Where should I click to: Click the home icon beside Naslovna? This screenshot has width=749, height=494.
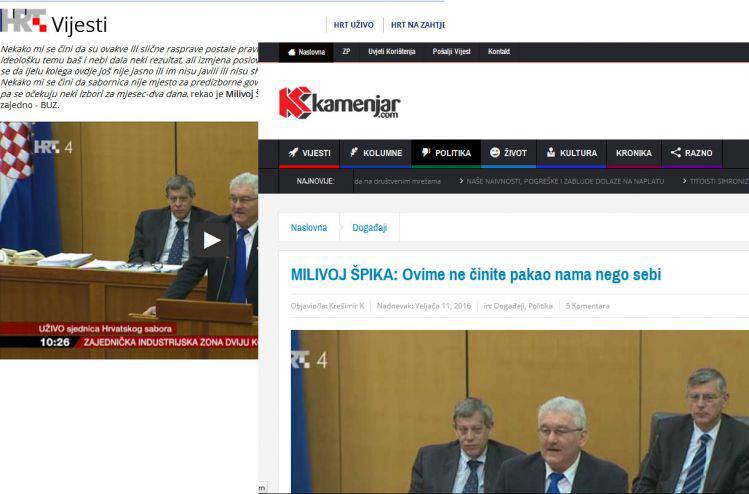[x=291, y=52]
